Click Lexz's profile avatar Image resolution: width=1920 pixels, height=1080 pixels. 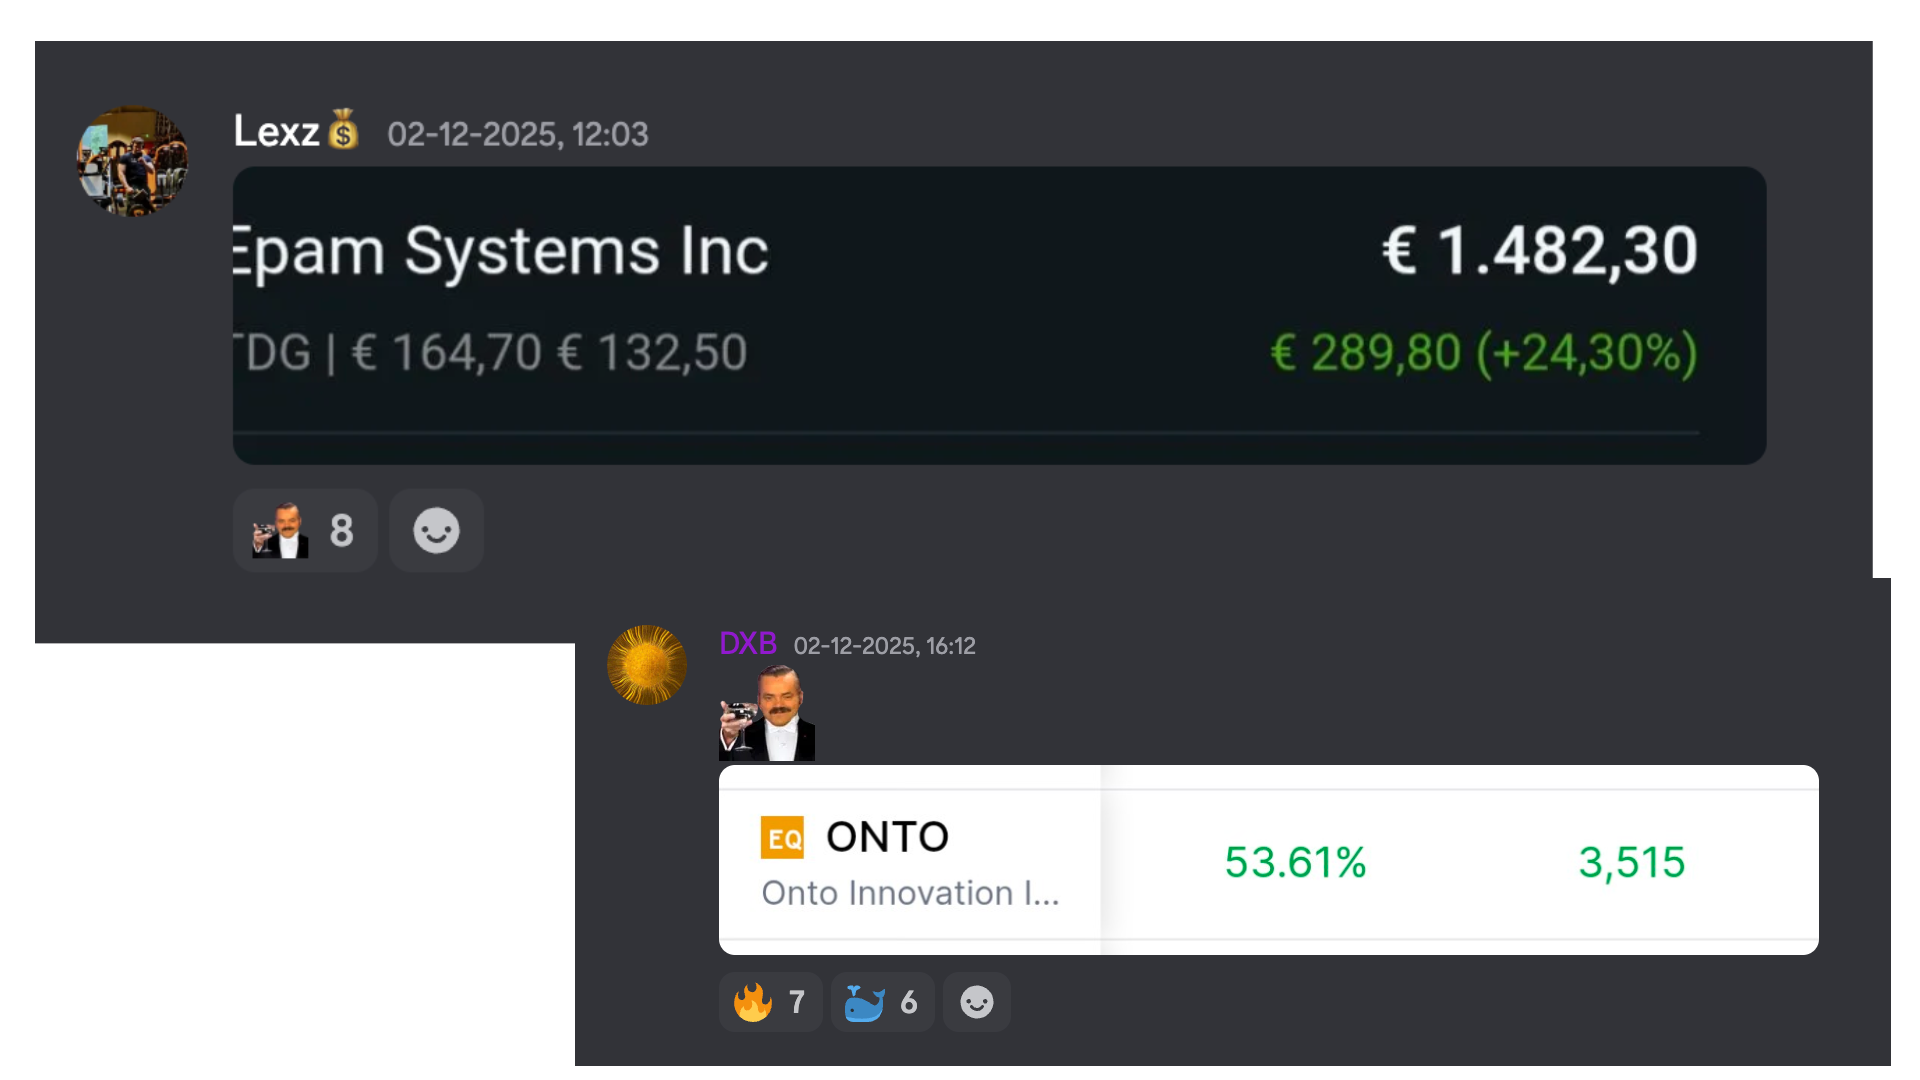pyautogui.click(x=132, y=161)
